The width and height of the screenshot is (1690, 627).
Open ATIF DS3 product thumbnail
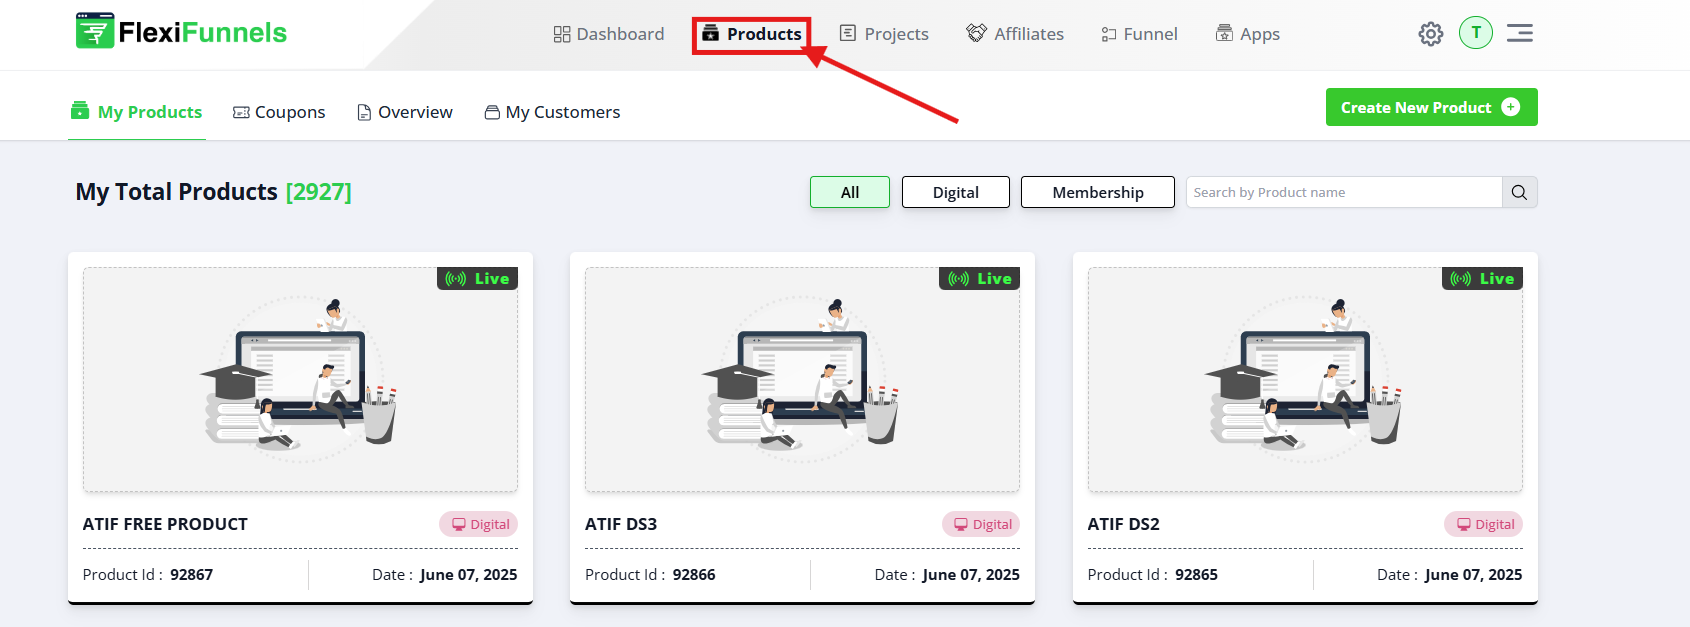[802, 380]
